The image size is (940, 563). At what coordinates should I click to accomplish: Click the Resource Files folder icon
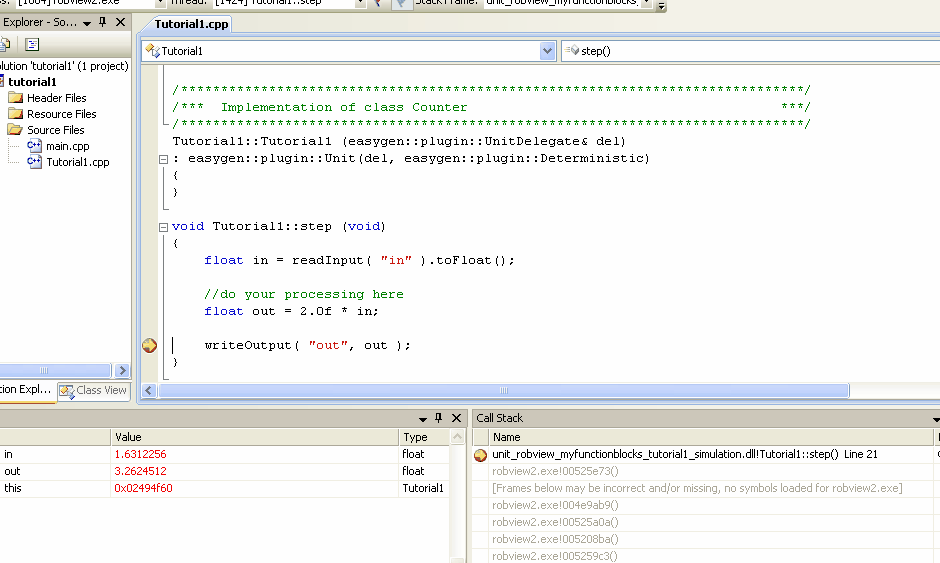[x=16, y=114]
